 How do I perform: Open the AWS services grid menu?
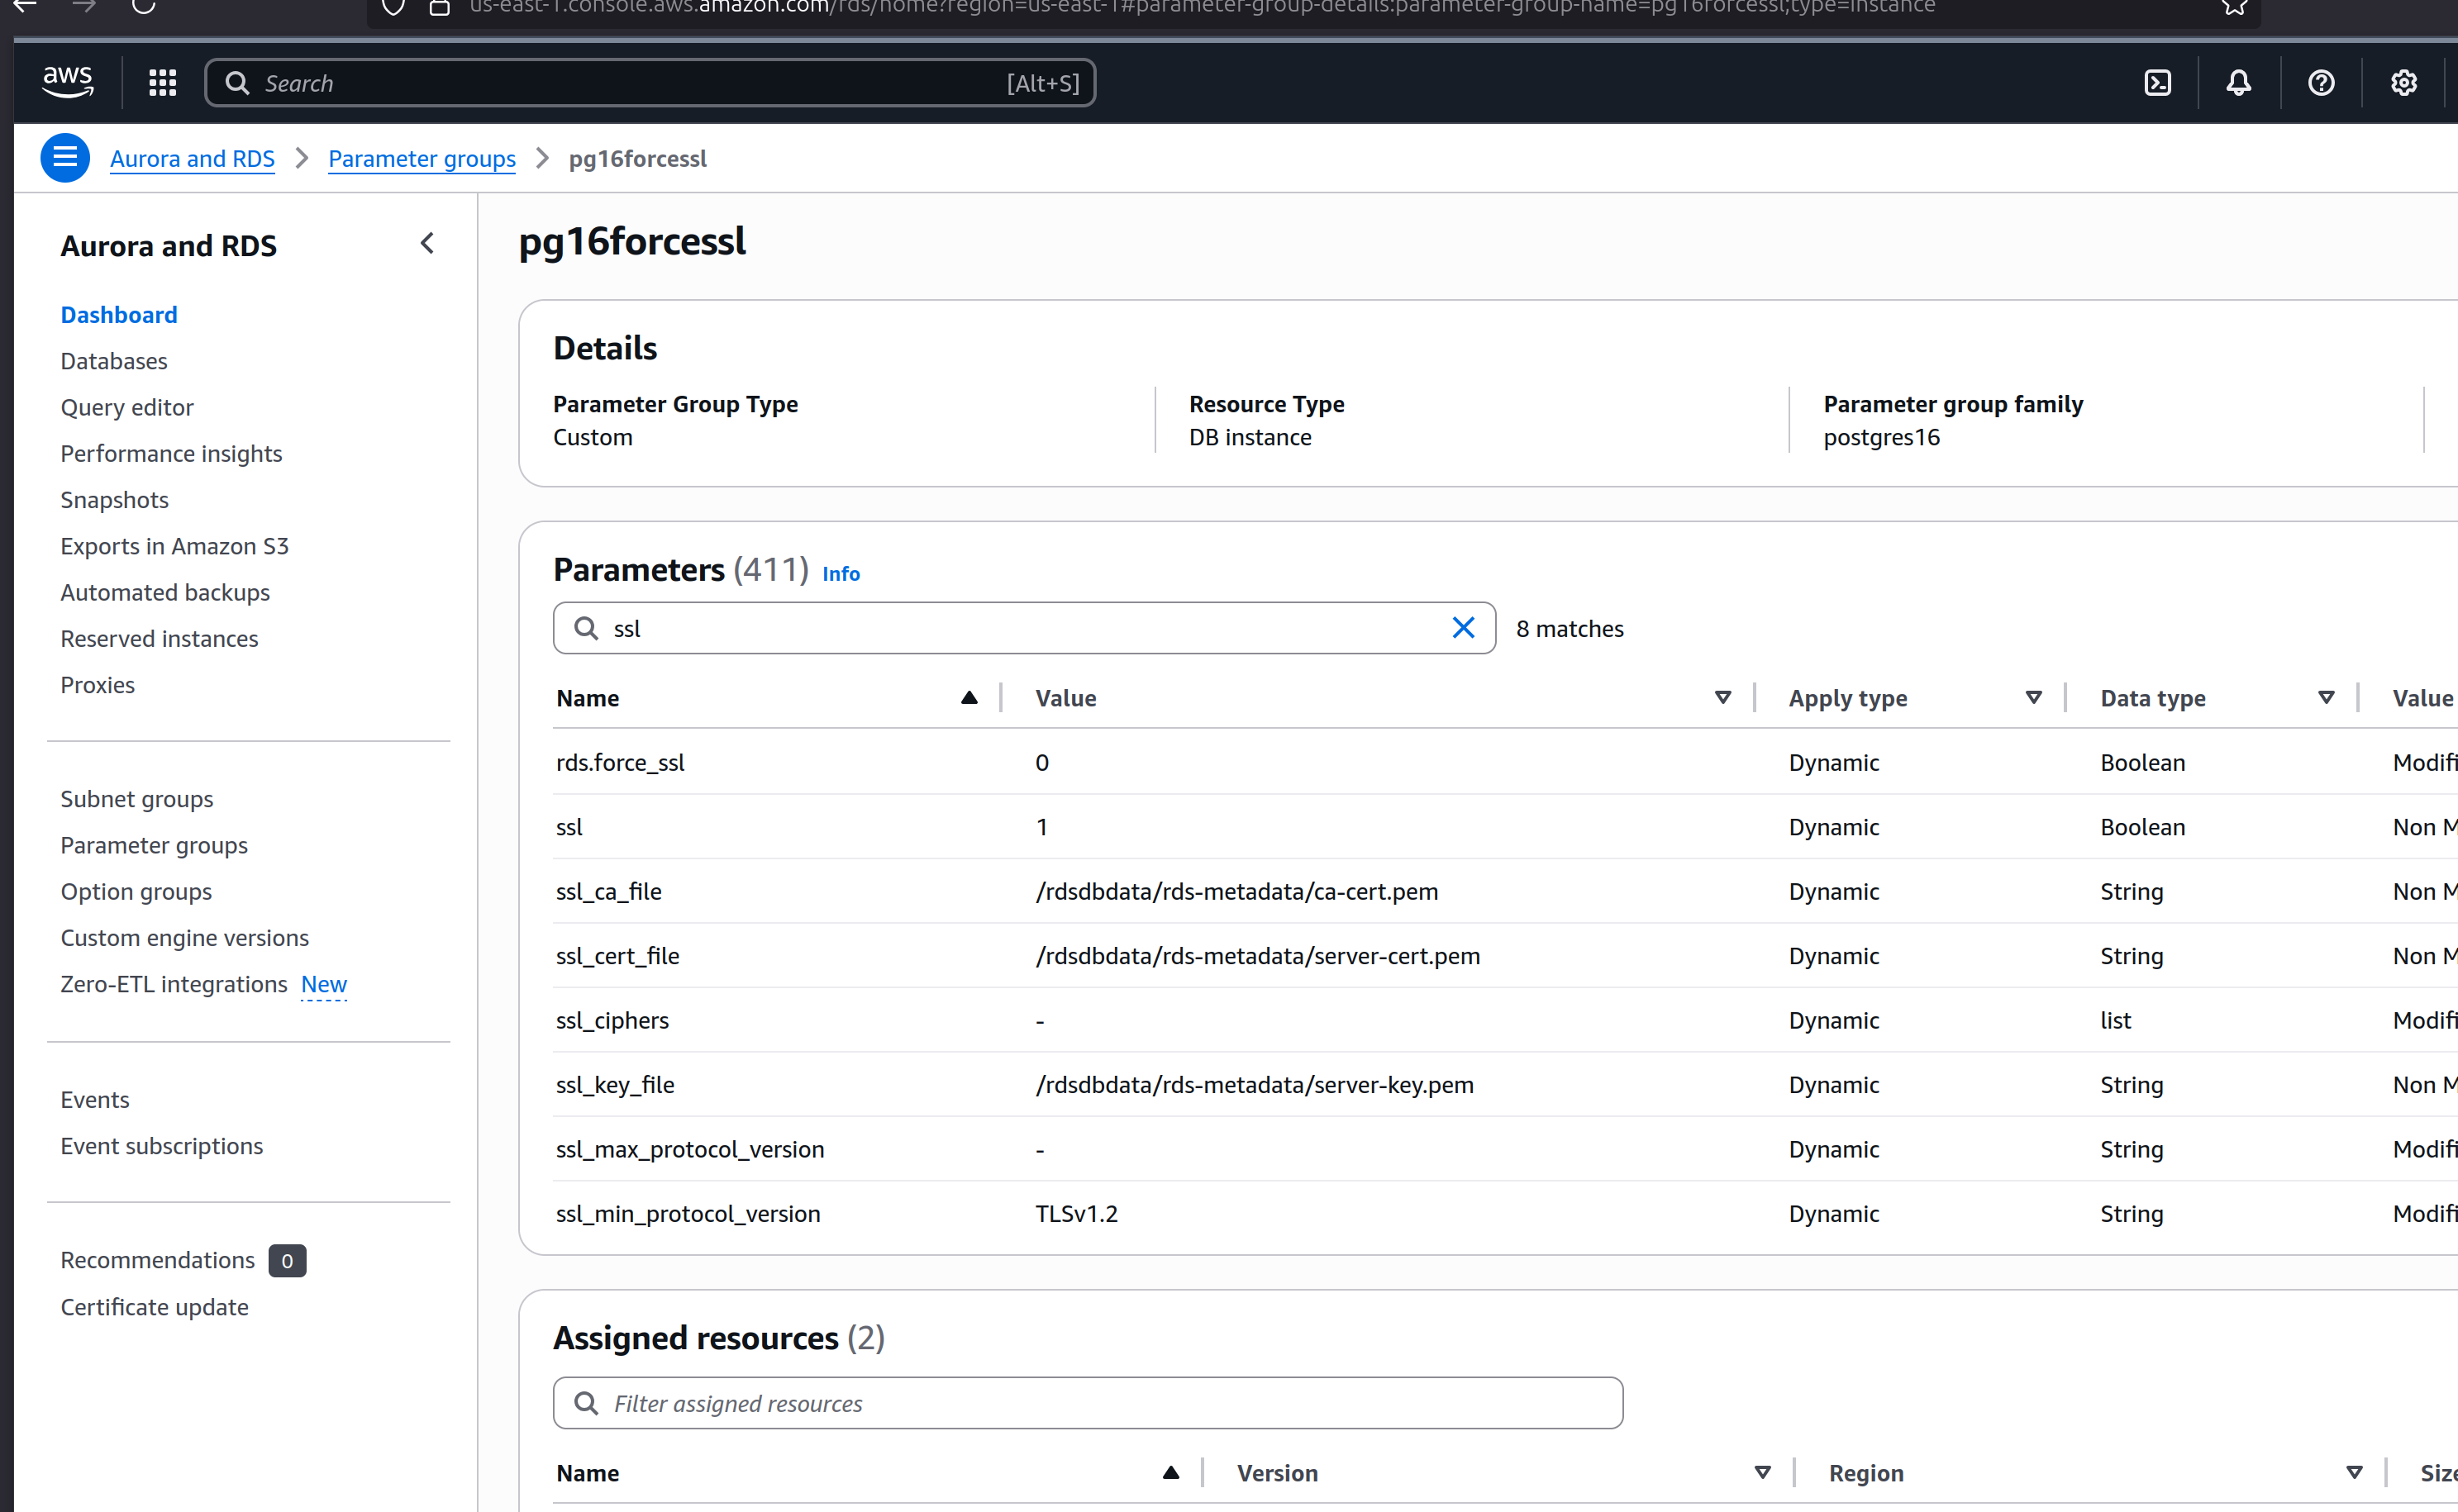(162, 83)
